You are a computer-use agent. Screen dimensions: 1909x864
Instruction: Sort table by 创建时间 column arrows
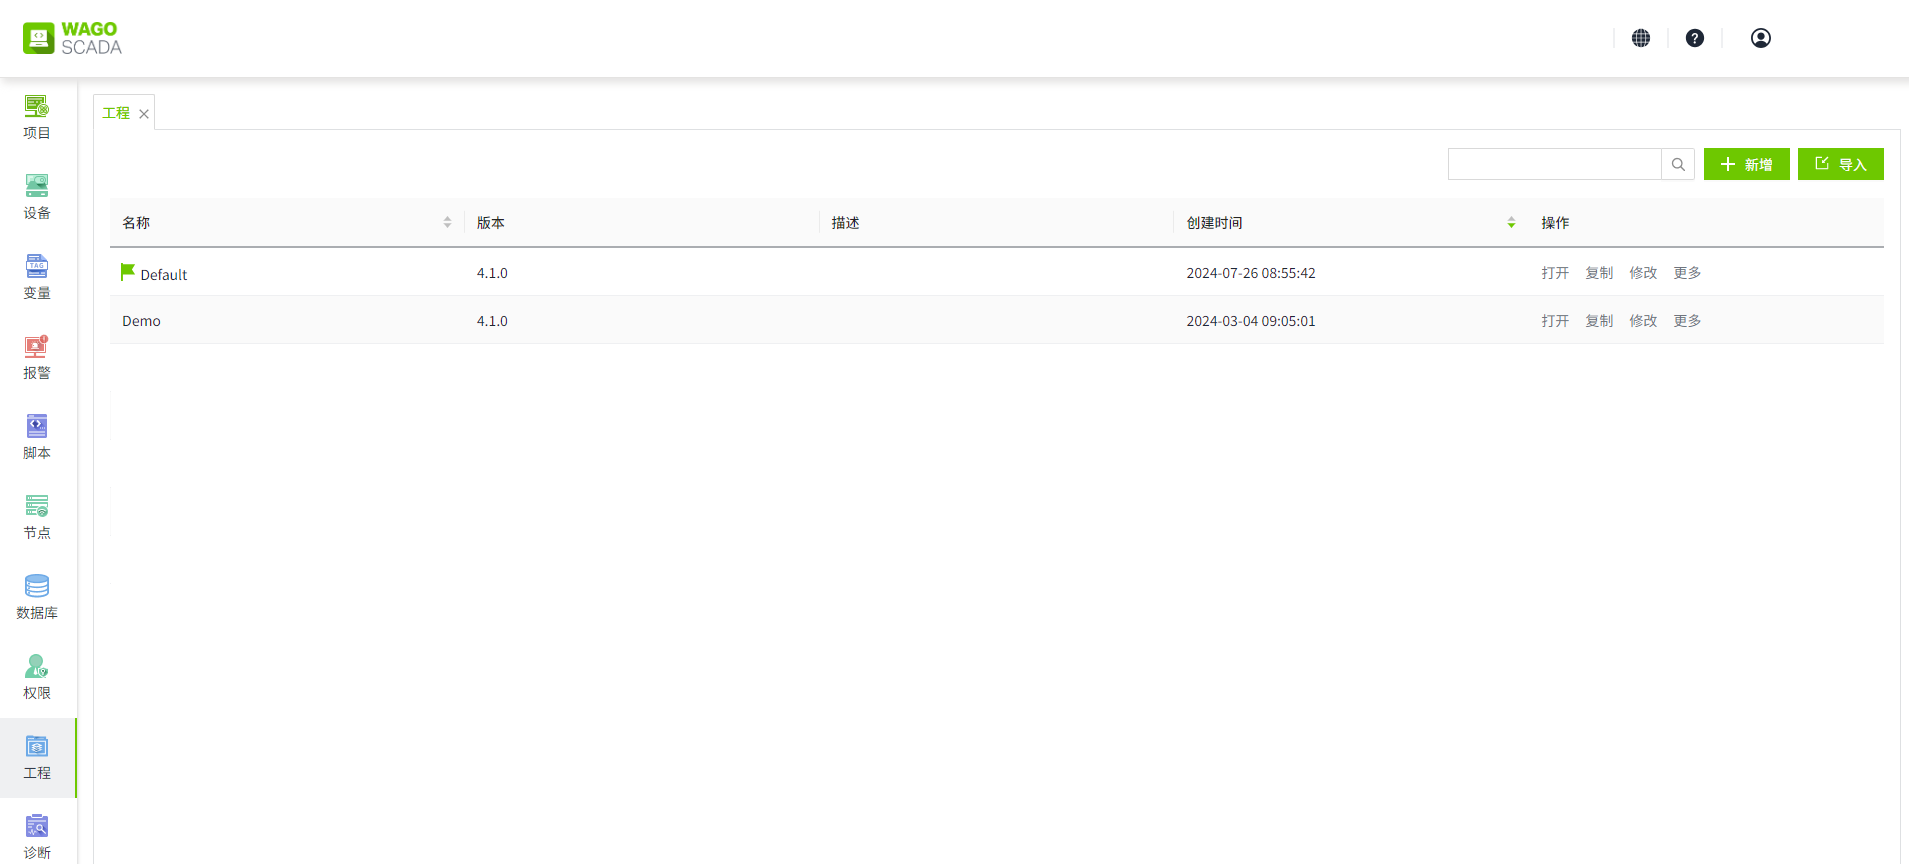(x=1511, y=223)
